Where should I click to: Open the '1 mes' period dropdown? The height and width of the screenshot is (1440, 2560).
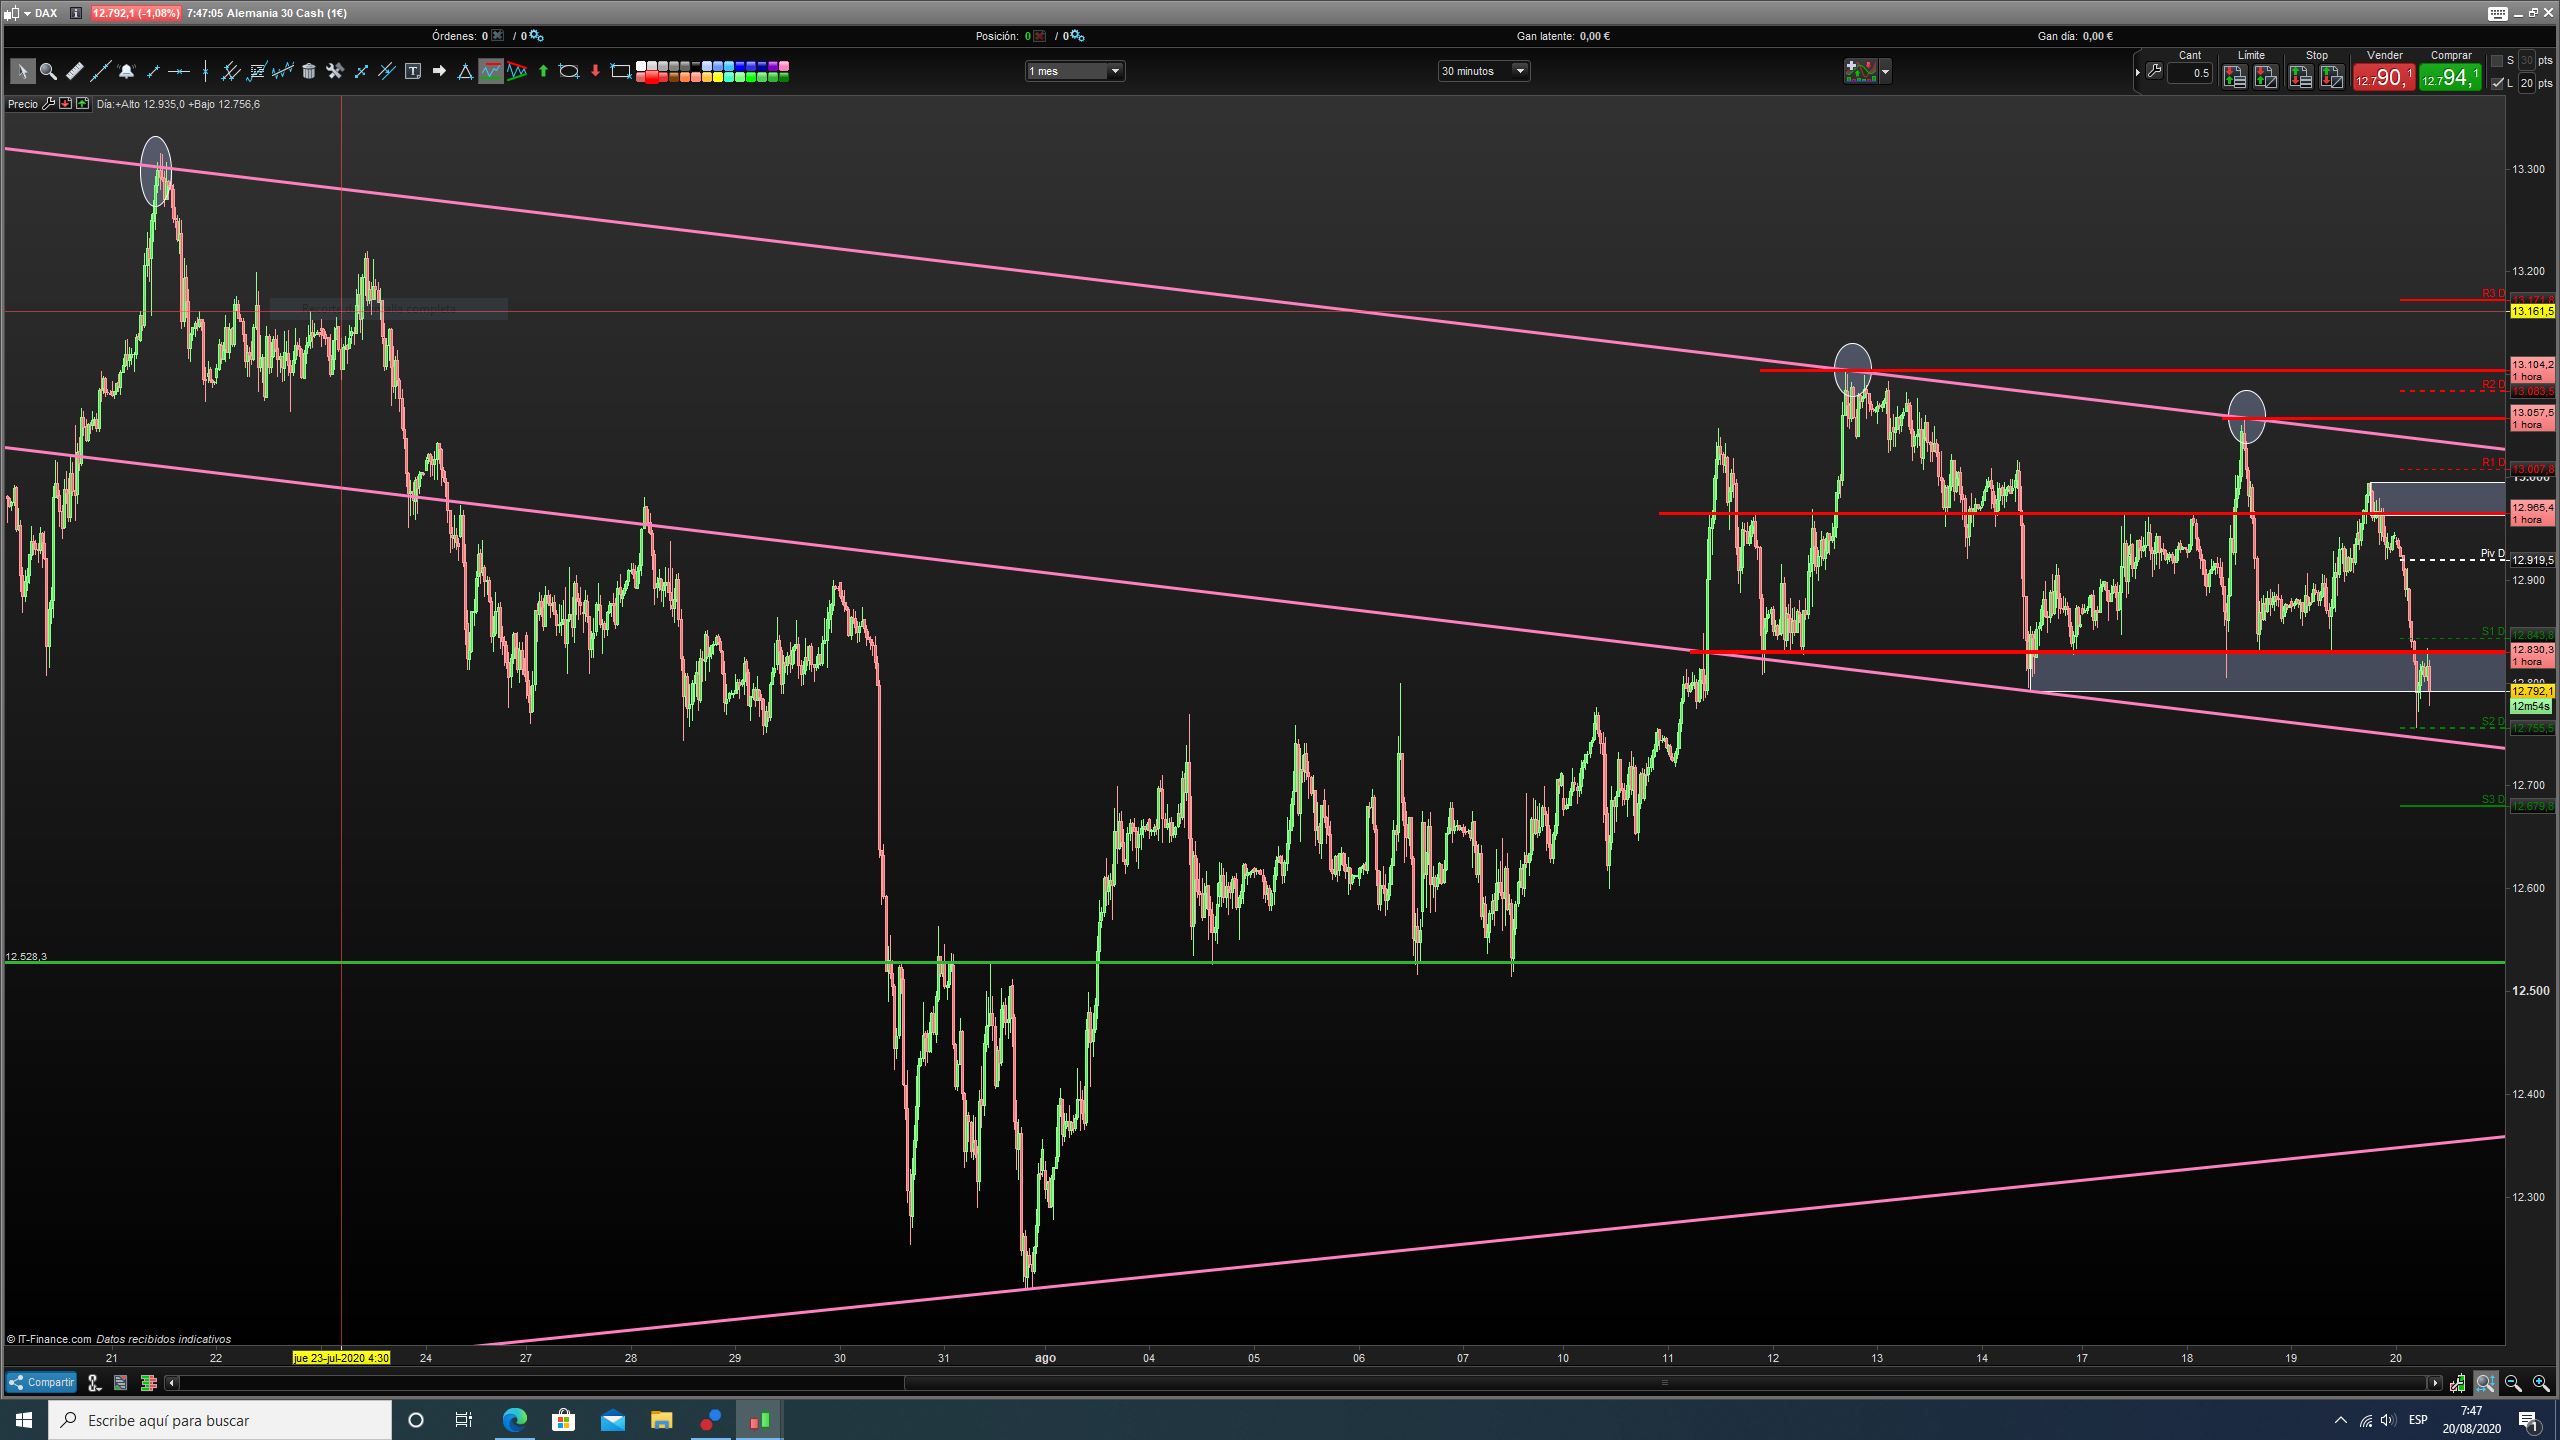pos(1115,71)
